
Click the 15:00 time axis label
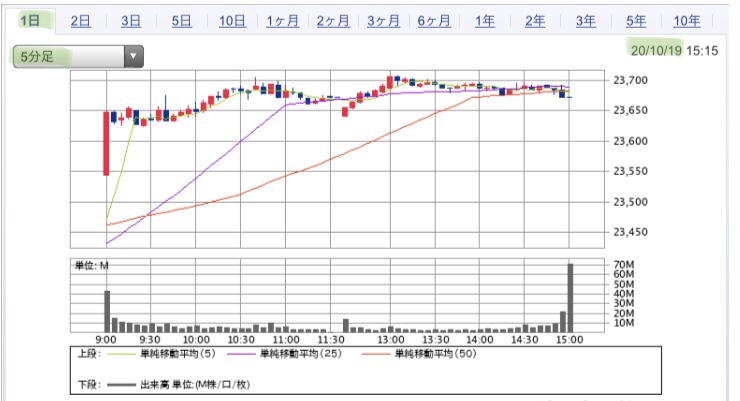[x=570, y=340]
